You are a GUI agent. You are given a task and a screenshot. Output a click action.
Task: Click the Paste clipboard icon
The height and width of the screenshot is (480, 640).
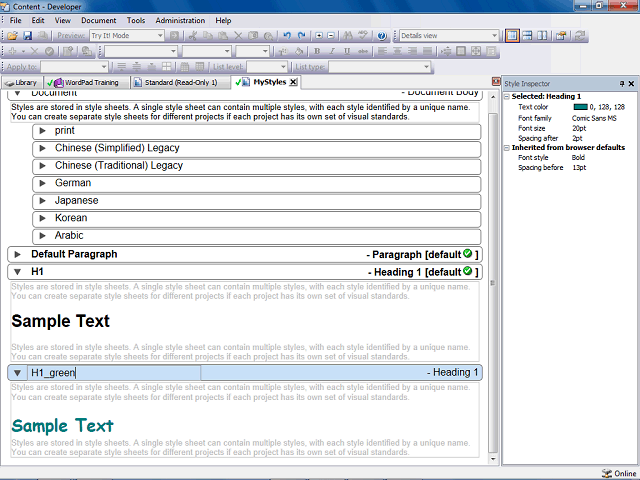pyautogui.click(x=223, y=36)
